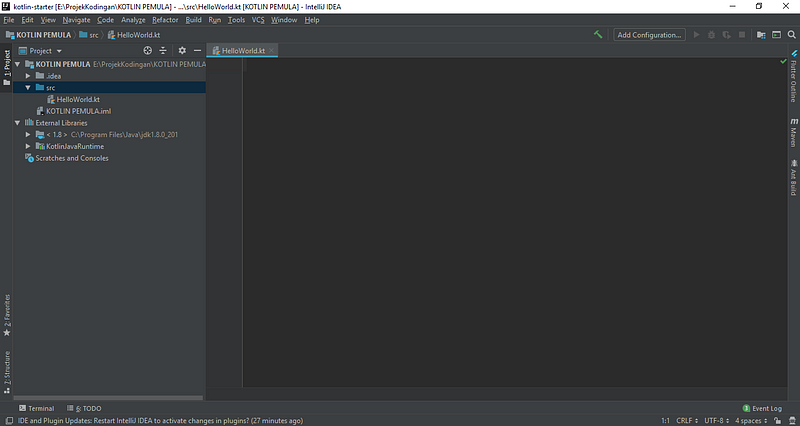Open the 4 spaces indent dropdown

coord(751,421)
